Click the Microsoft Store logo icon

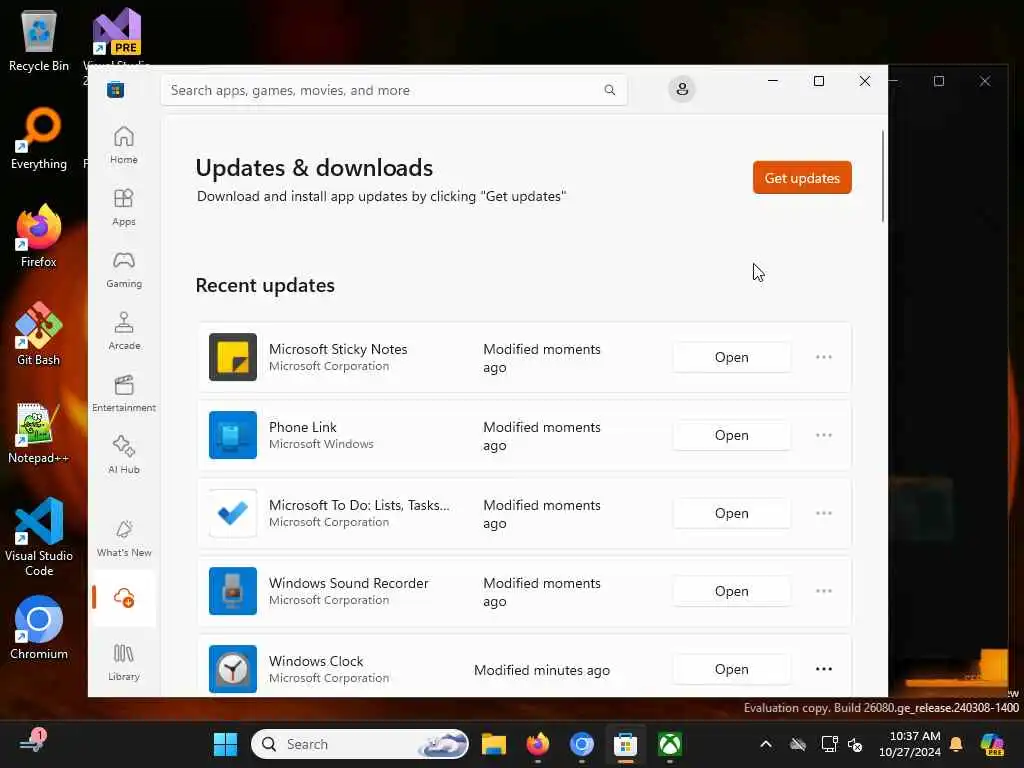116,89
